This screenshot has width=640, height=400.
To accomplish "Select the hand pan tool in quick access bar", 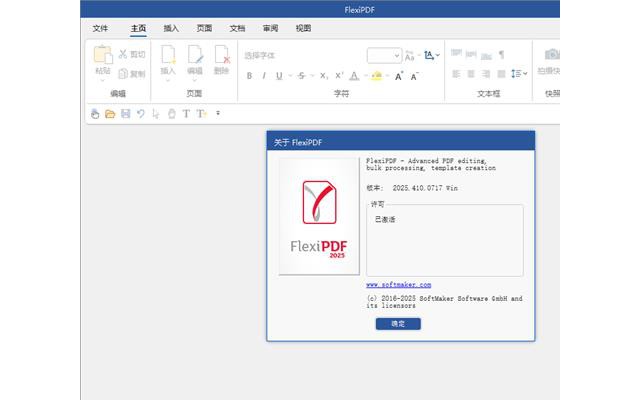I will [x=172, y=114].
